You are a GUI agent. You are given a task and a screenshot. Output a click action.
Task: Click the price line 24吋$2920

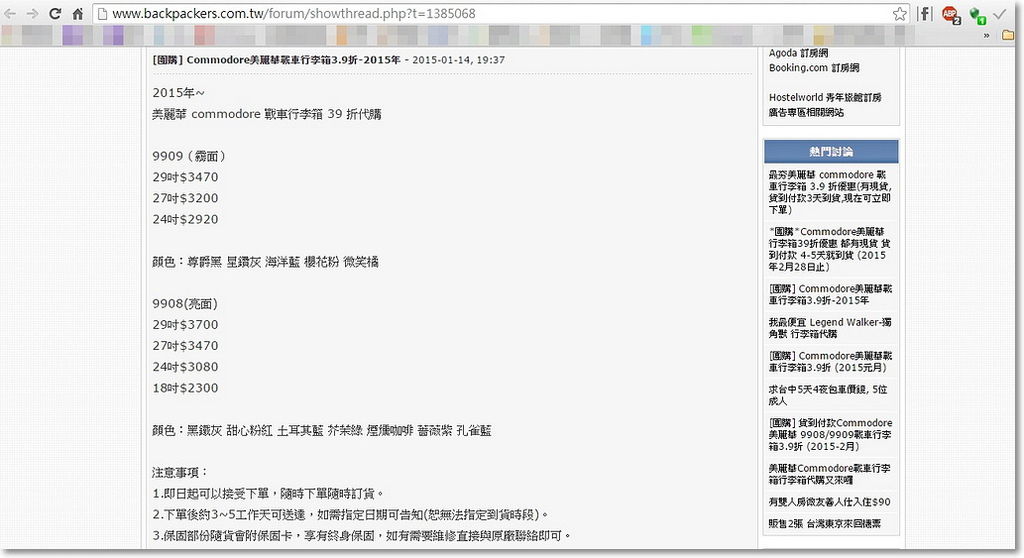point(185,219)
